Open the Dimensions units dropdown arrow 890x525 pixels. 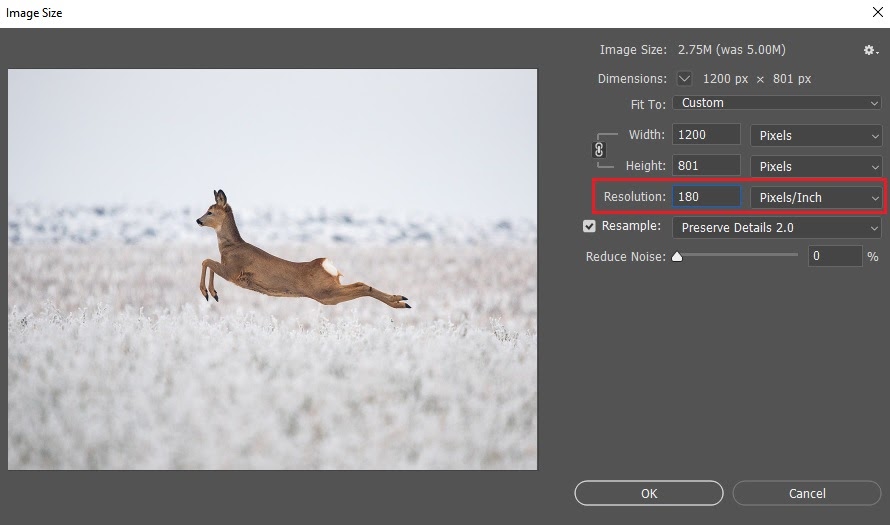pyautogui.click(x=684, y=79)
